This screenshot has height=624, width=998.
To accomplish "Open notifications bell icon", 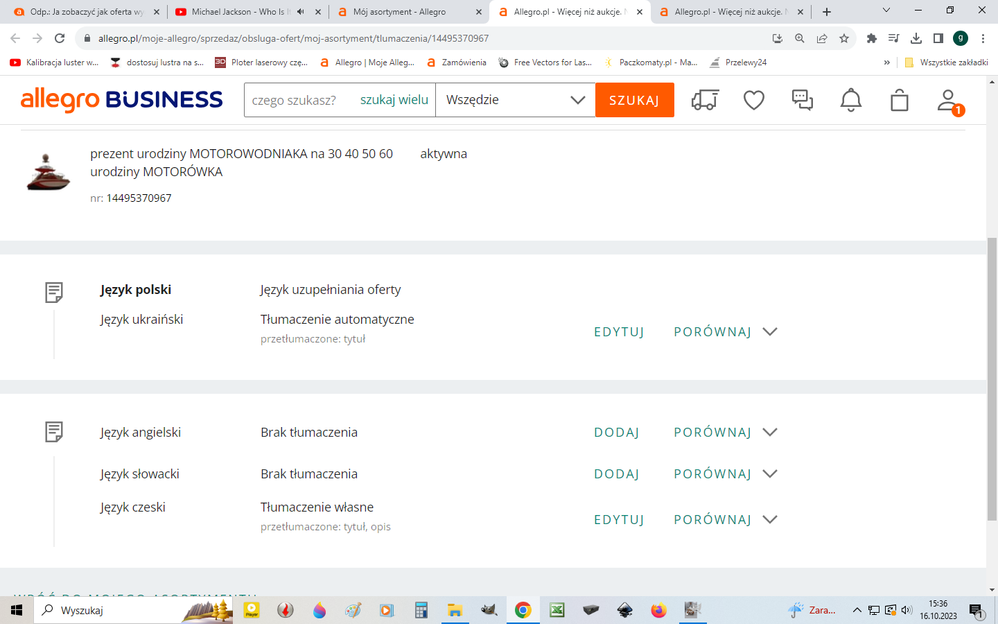I will (x=851, y=100).
